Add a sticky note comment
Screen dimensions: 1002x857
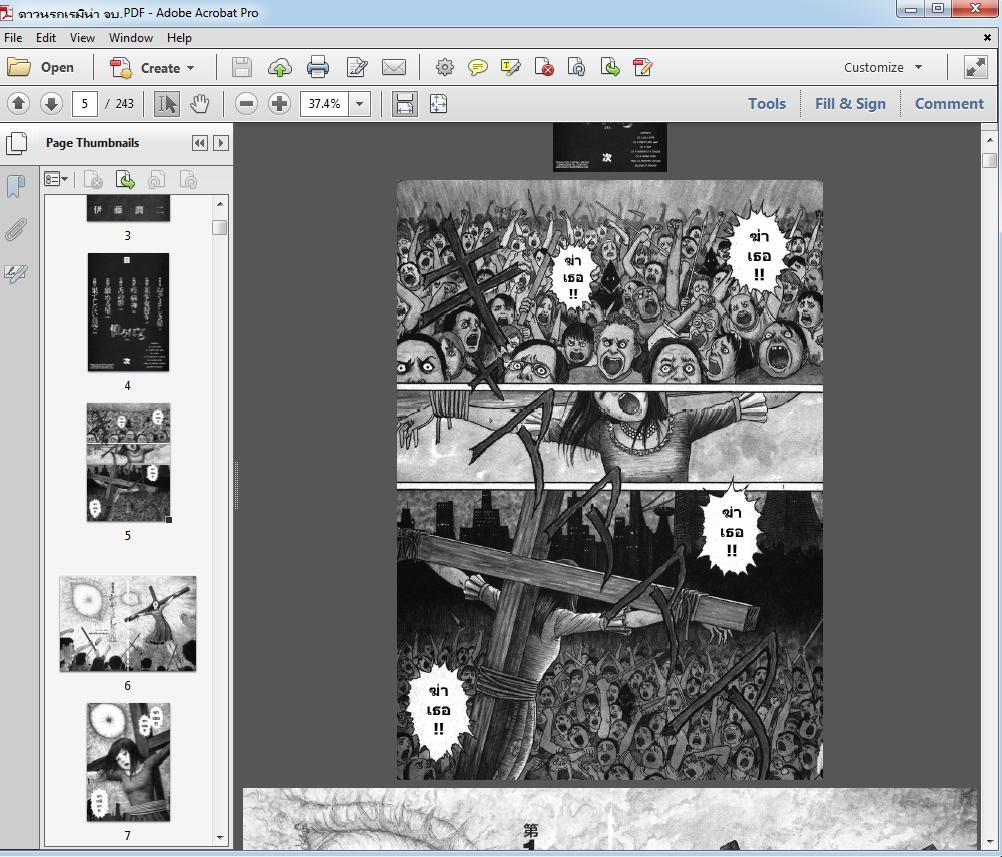(477, 67)
